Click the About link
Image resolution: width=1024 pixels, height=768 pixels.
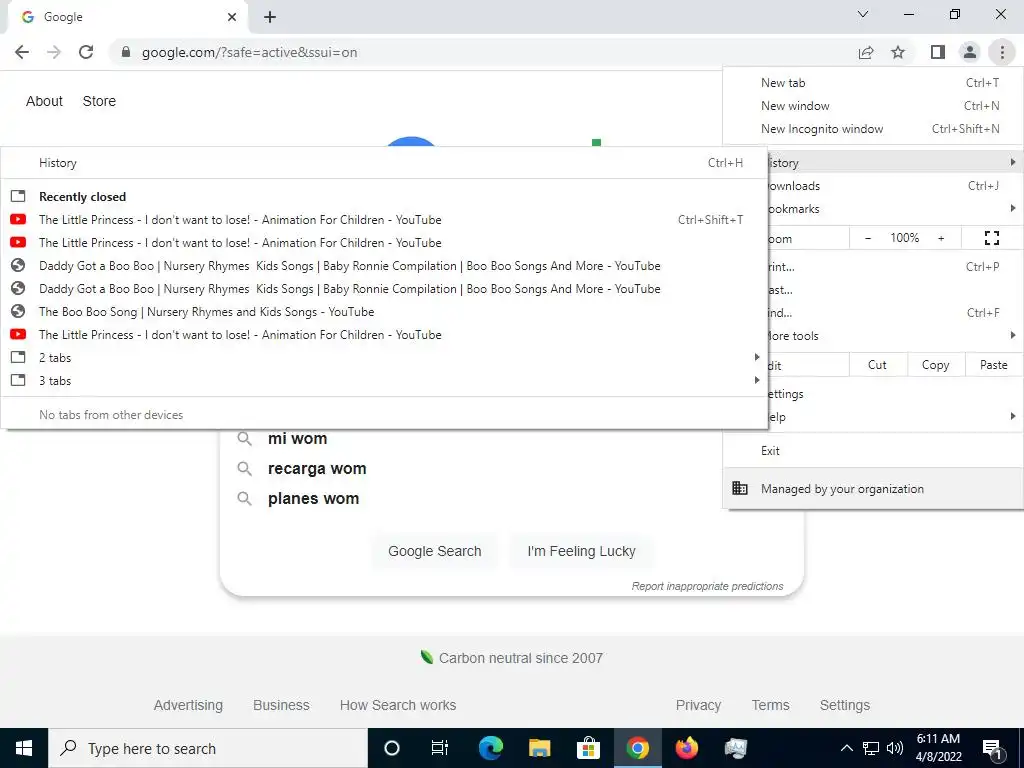coord(44,101)
